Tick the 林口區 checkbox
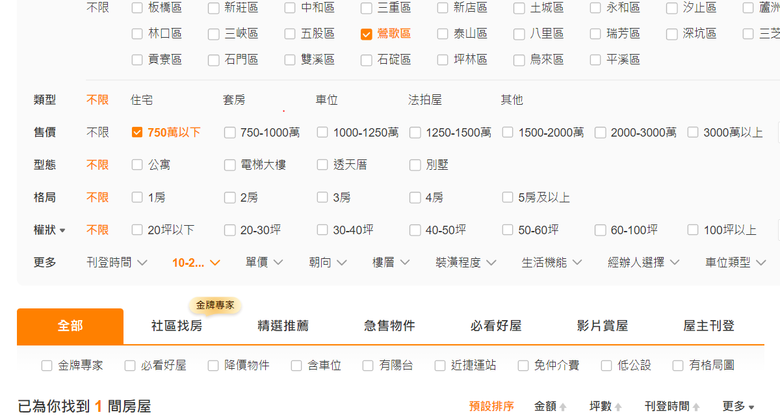 coord(137,34)
